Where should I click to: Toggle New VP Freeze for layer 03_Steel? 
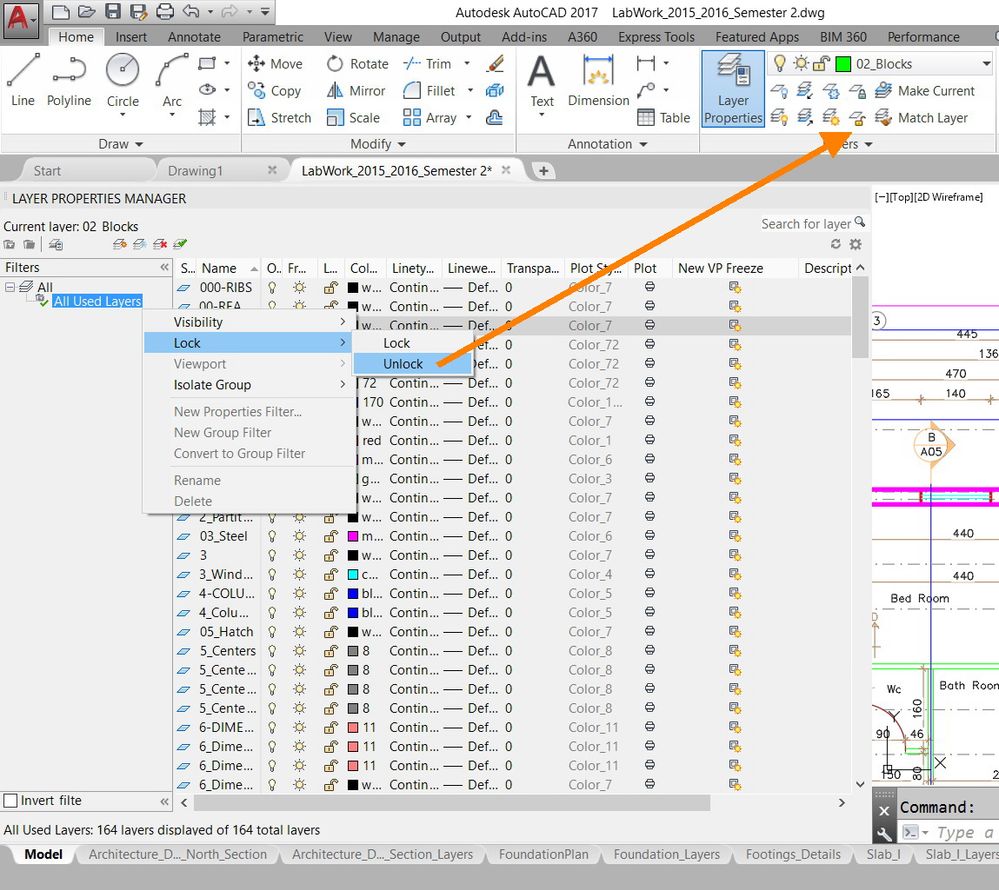tap(735, 536)
